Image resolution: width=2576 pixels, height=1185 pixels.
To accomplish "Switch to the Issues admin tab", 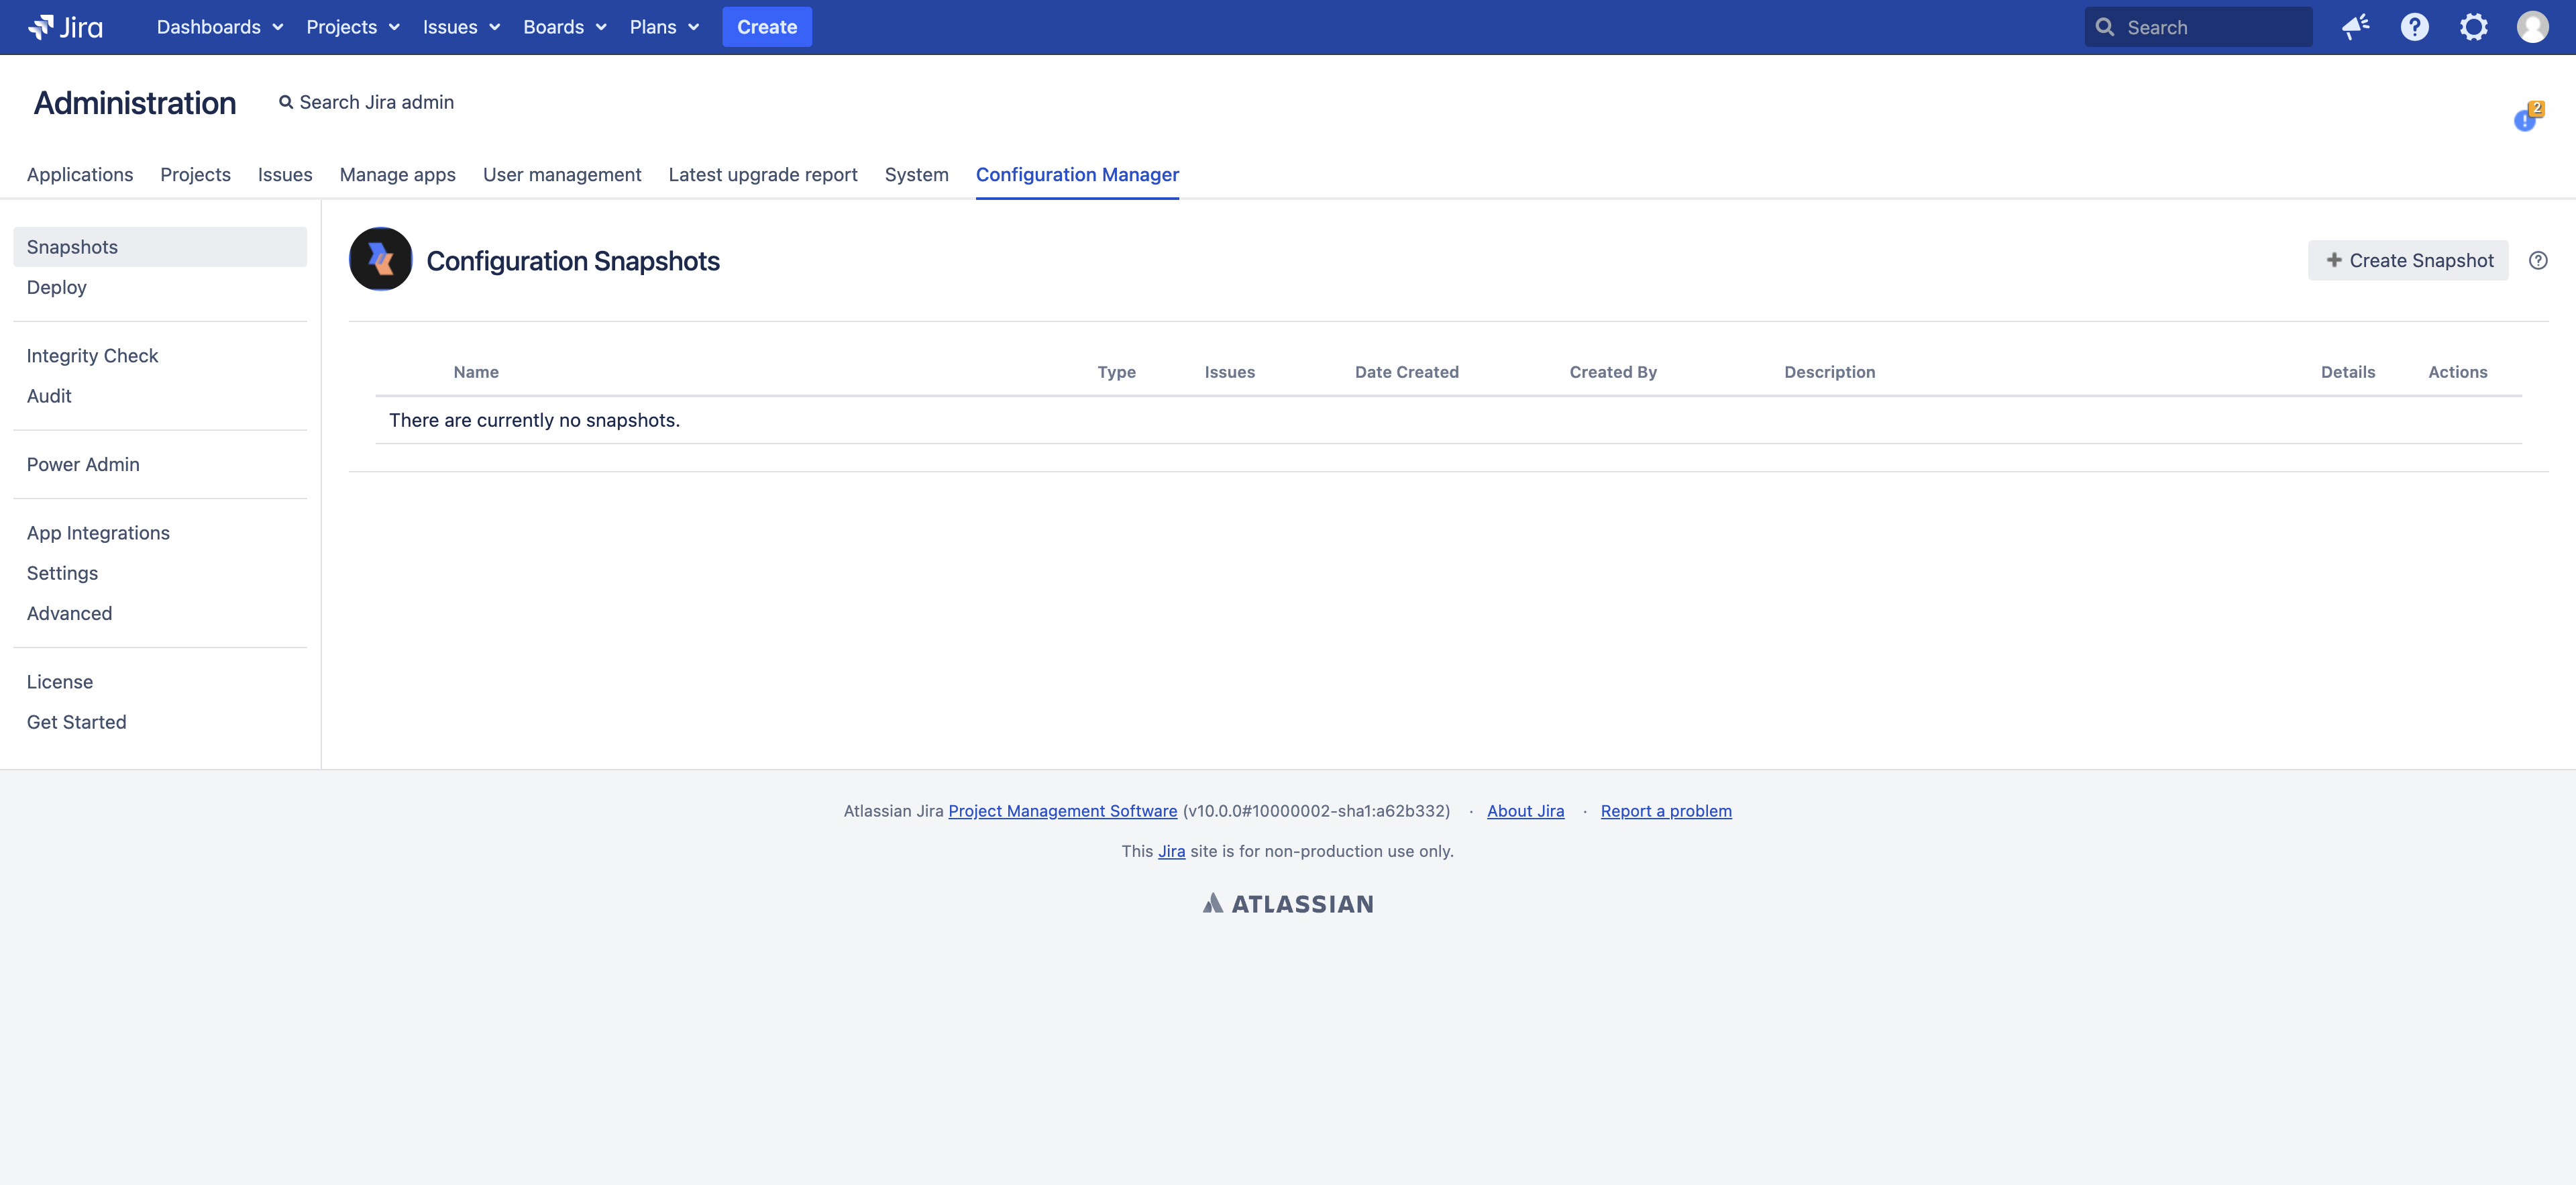I will tap(285, 175).
